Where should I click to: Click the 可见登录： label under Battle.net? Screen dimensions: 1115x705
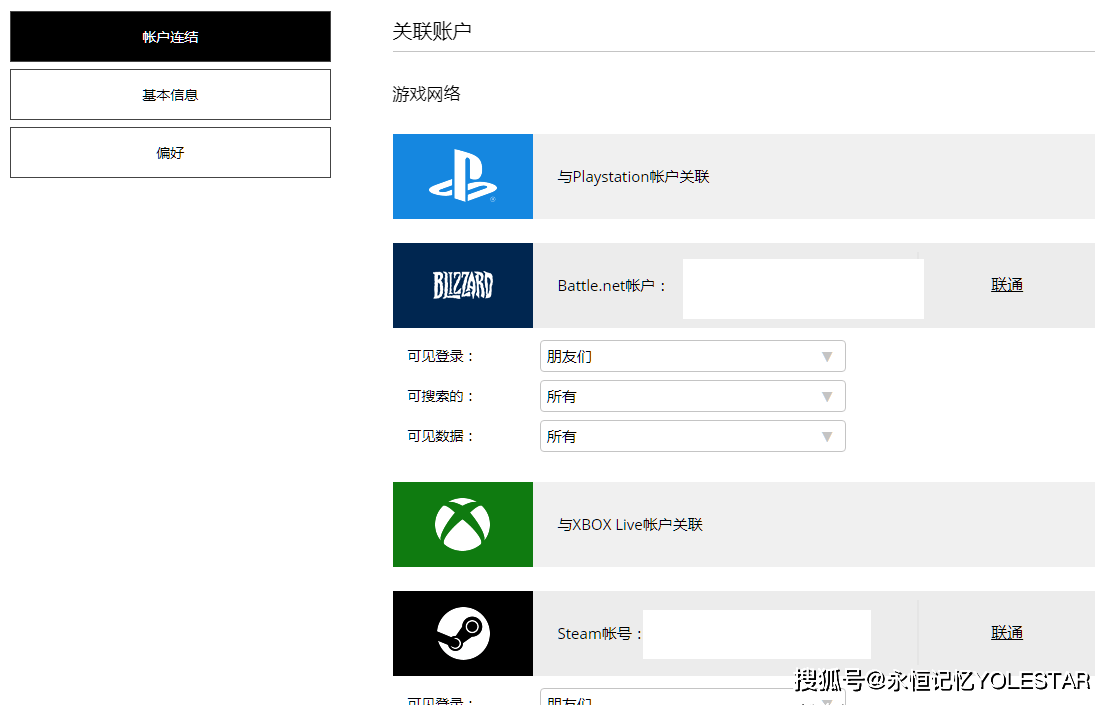[440, 356]
